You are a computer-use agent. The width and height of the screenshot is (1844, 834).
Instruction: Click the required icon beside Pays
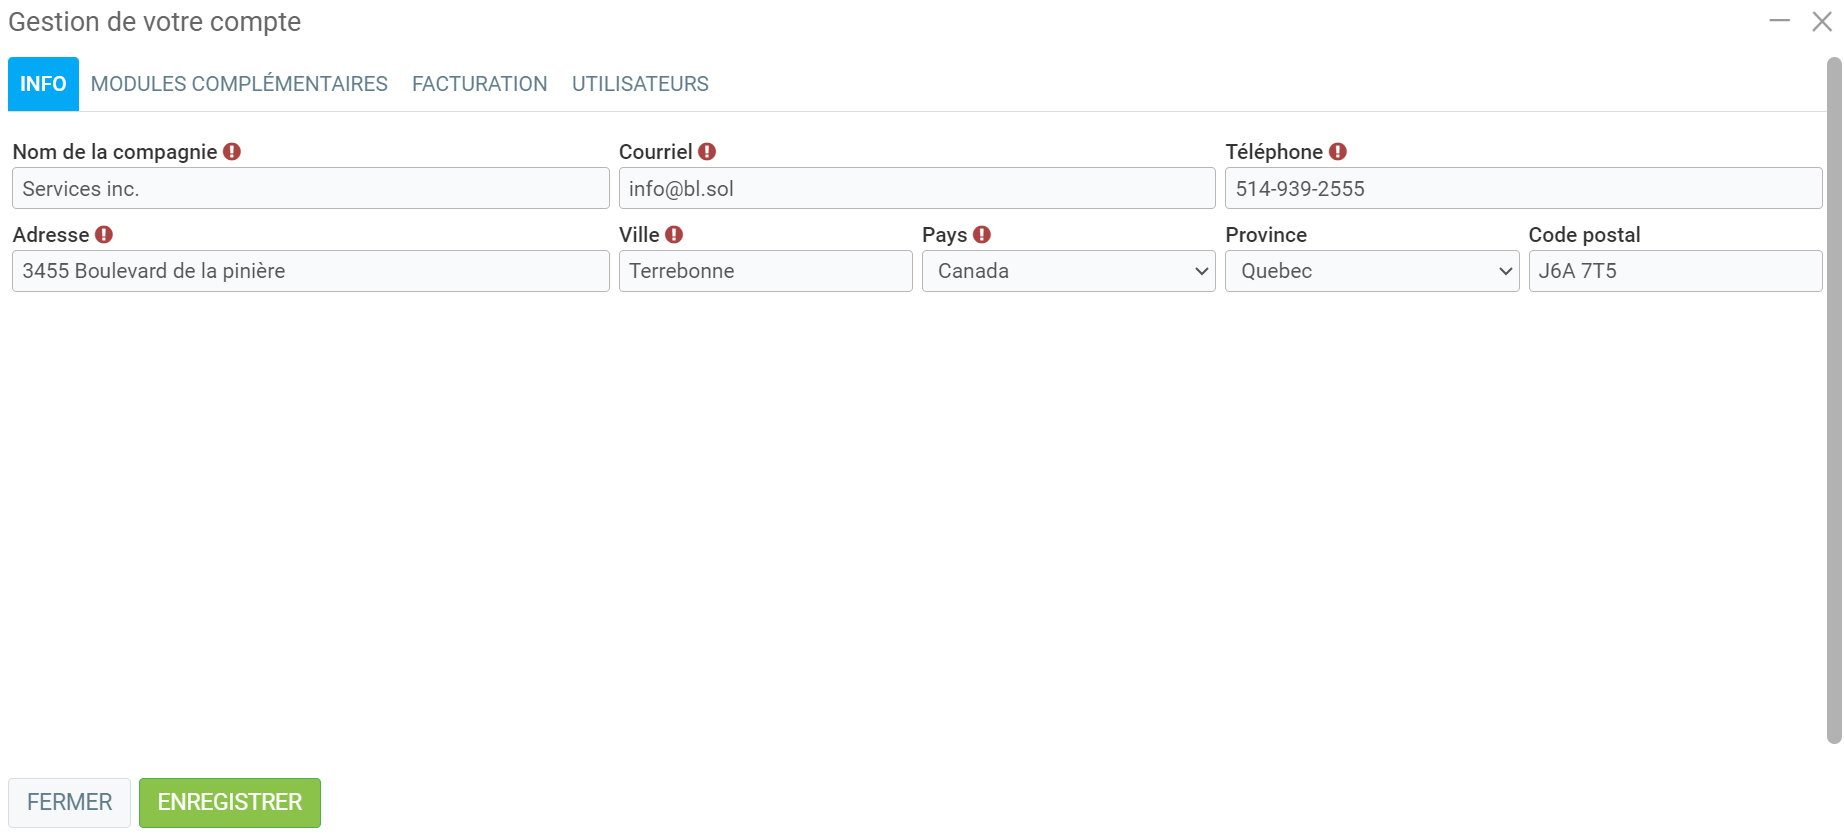click(982, 235)
